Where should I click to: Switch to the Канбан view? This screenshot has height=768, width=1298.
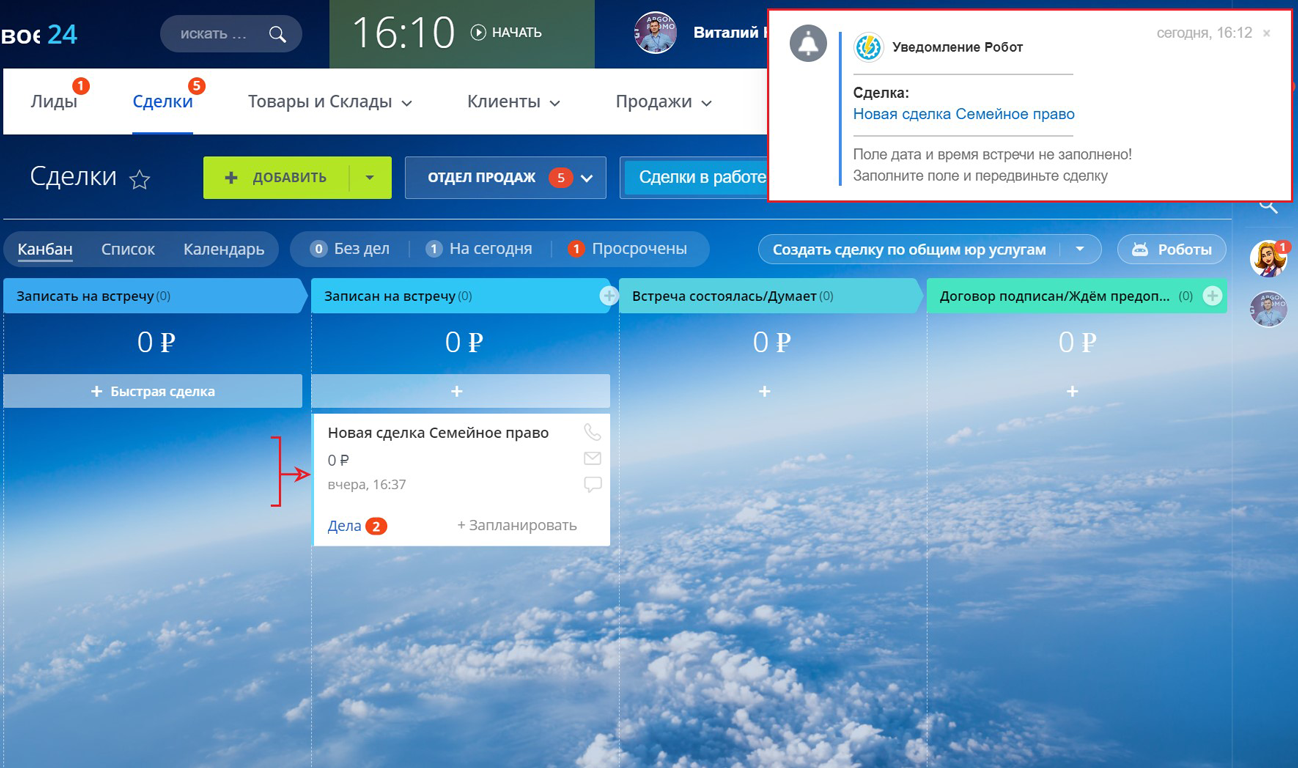point(45,249)
